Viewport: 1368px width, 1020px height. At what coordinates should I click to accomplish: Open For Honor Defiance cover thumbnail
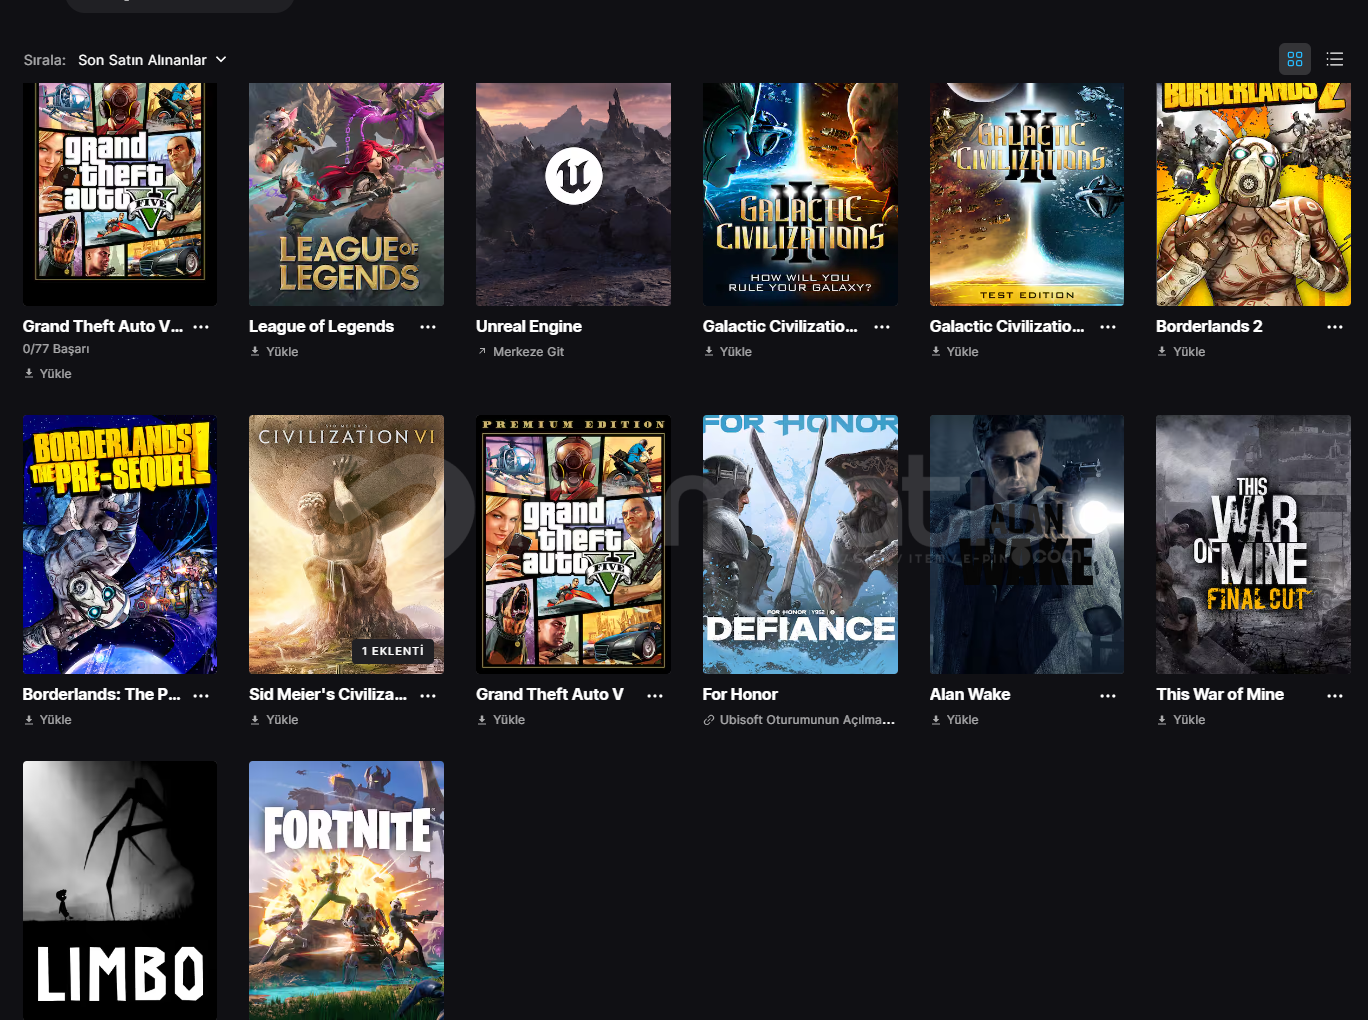(x=800, y=544)
